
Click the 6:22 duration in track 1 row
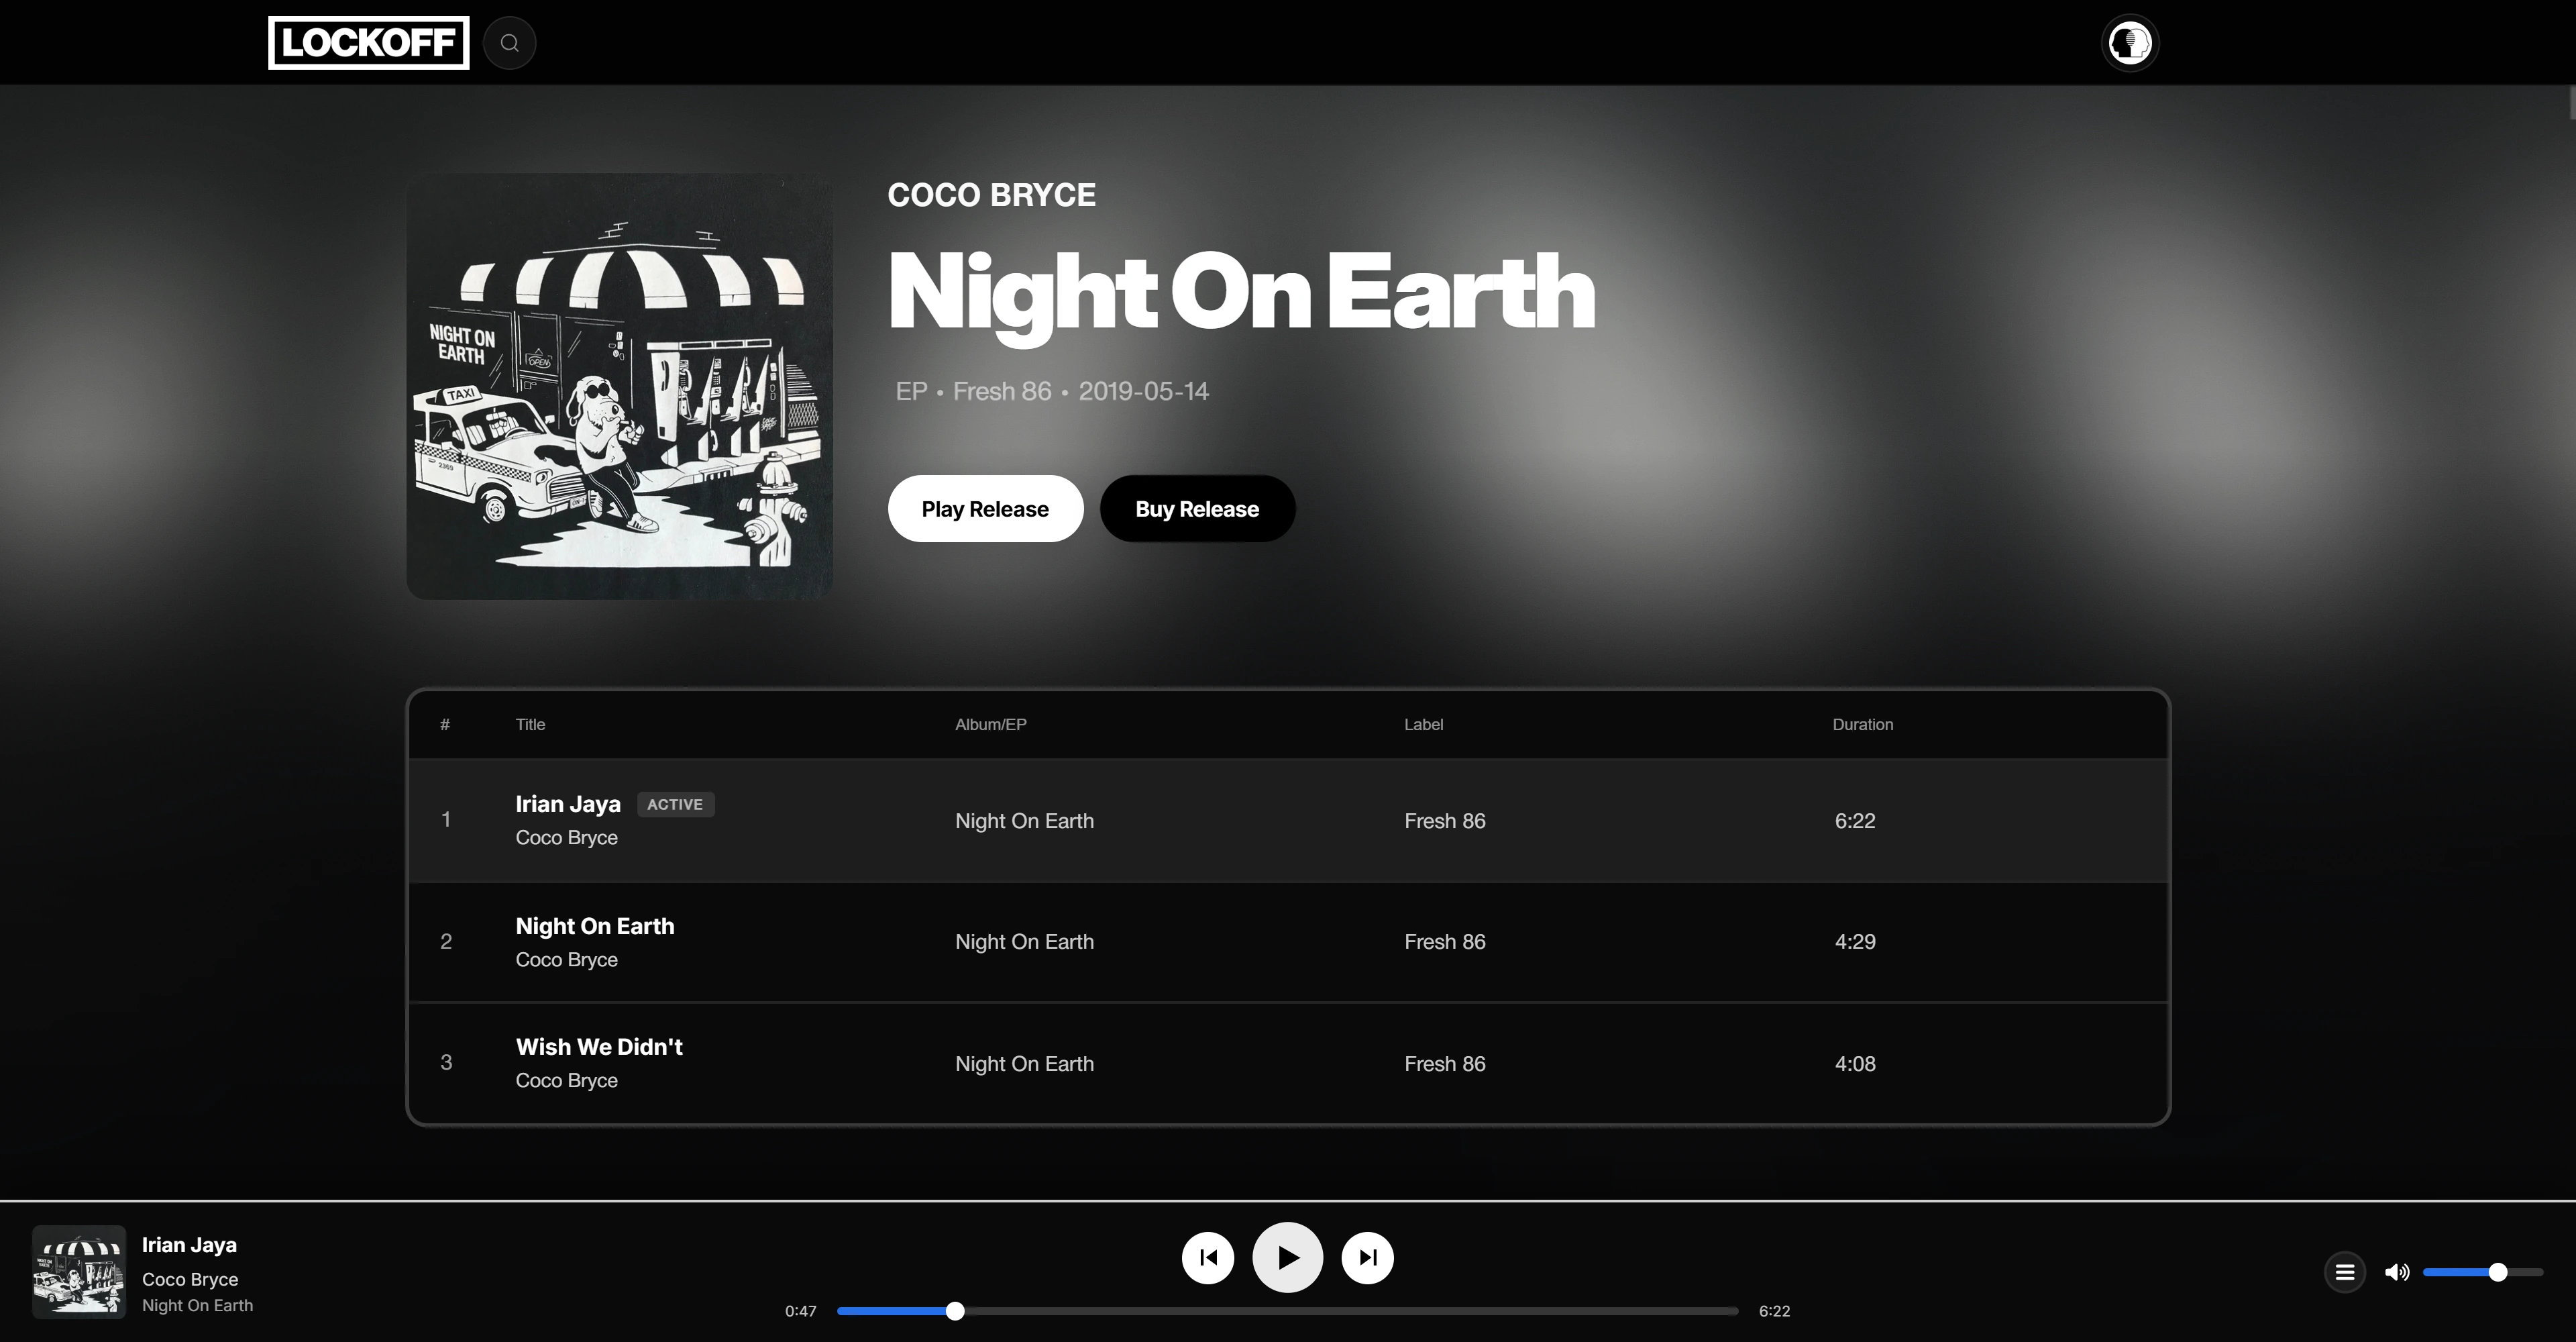coord(1855,821)
